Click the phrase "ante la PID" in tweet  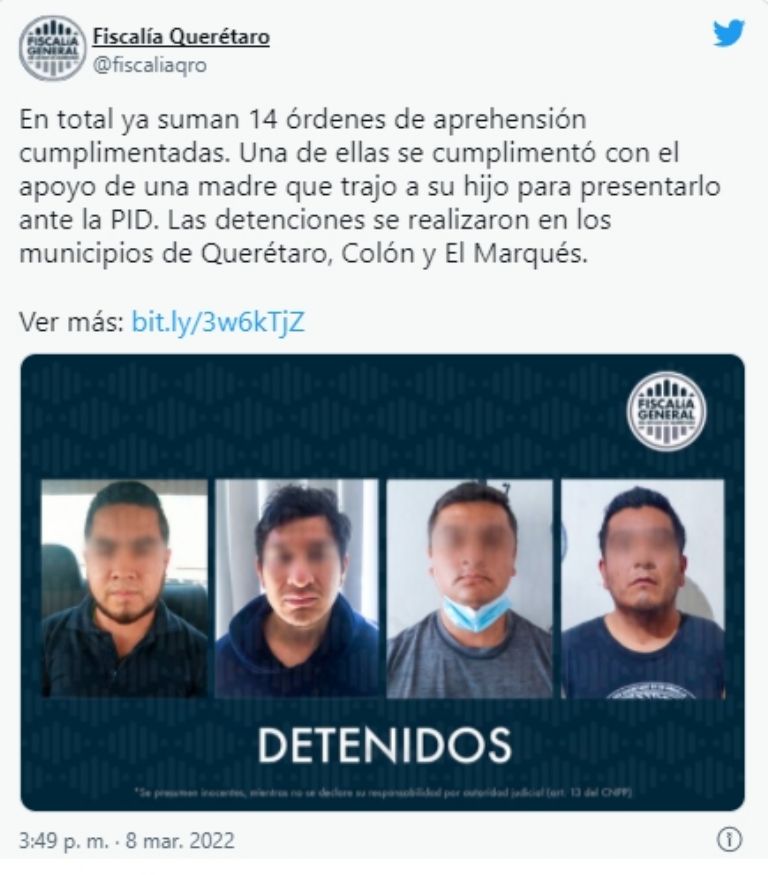[87, 220]
